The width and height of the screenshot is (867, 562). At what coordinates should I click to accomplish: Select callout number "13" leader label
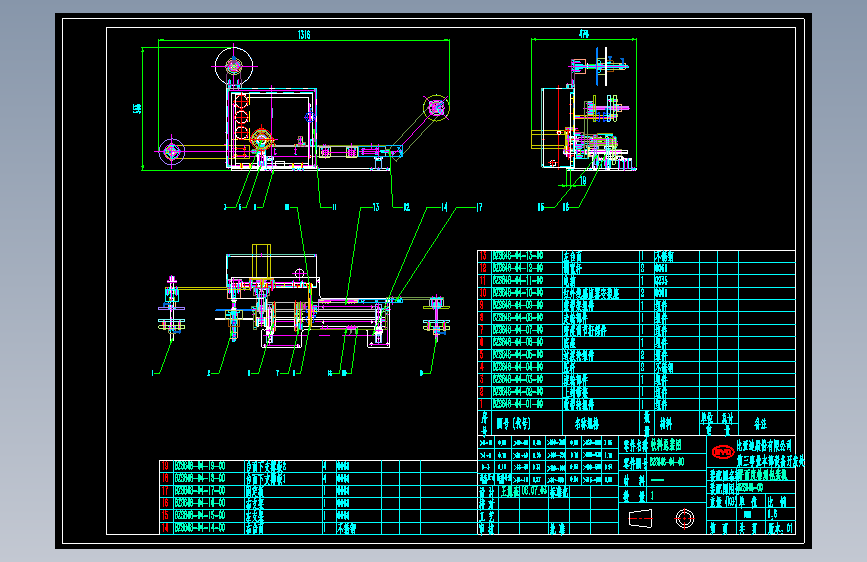[x=376, y=207]
